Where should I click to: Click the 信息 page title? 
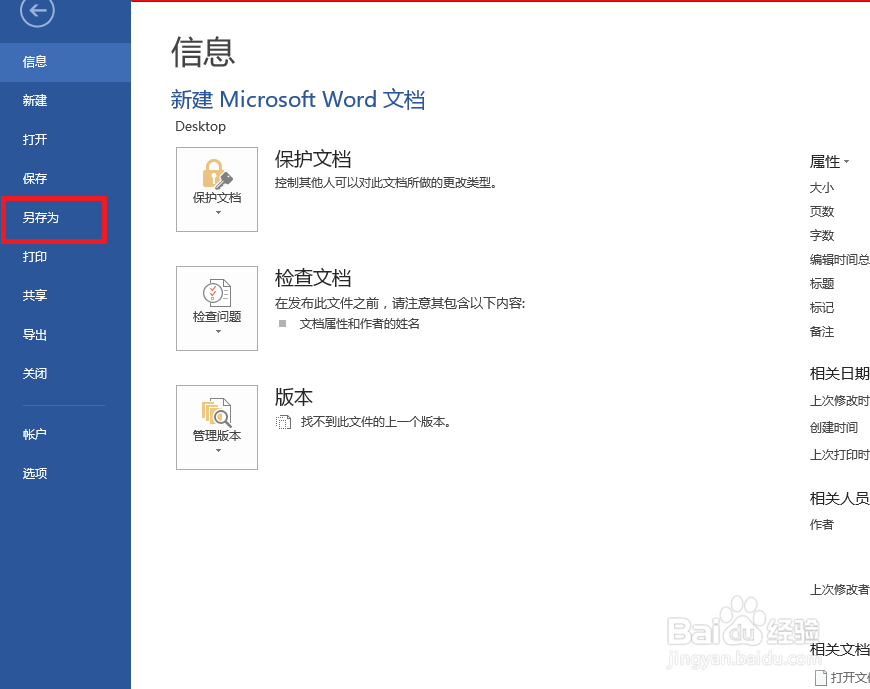coord(203,52)
